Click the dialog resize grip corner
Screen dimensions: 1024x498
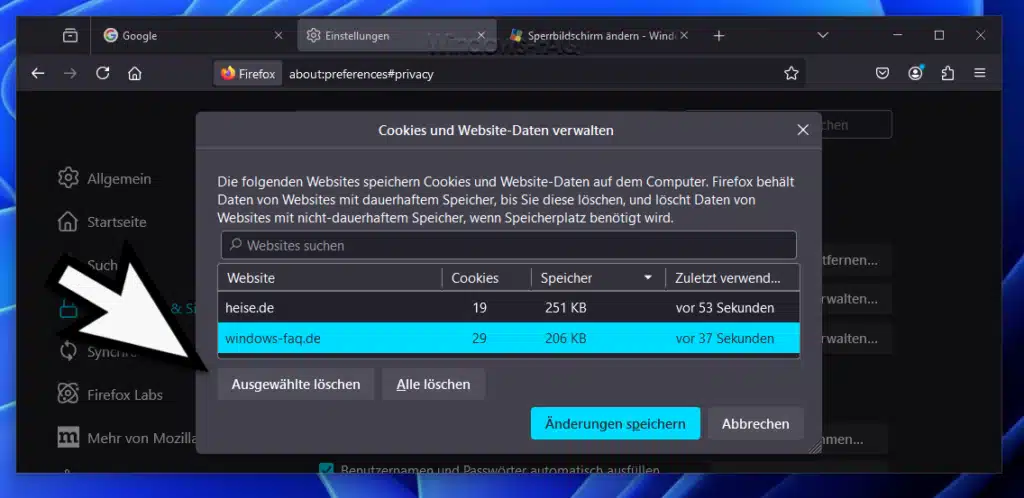coord(814,446)
